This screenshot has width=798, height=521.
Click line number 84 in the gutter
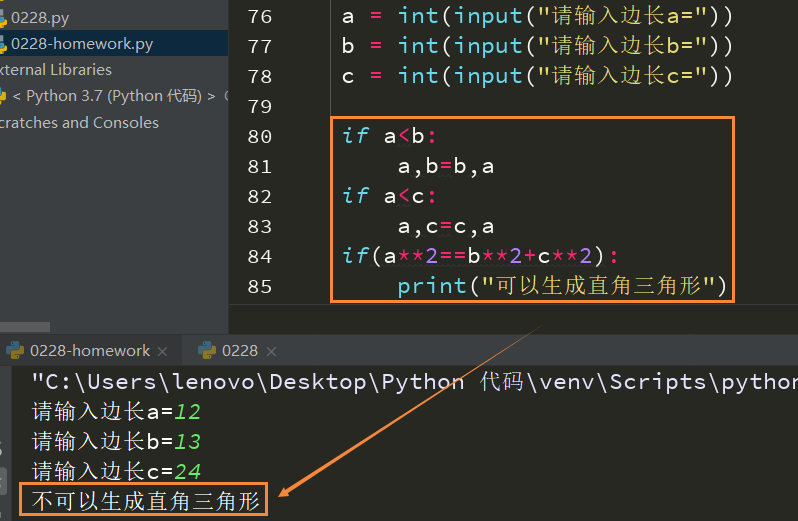[259, 256]
